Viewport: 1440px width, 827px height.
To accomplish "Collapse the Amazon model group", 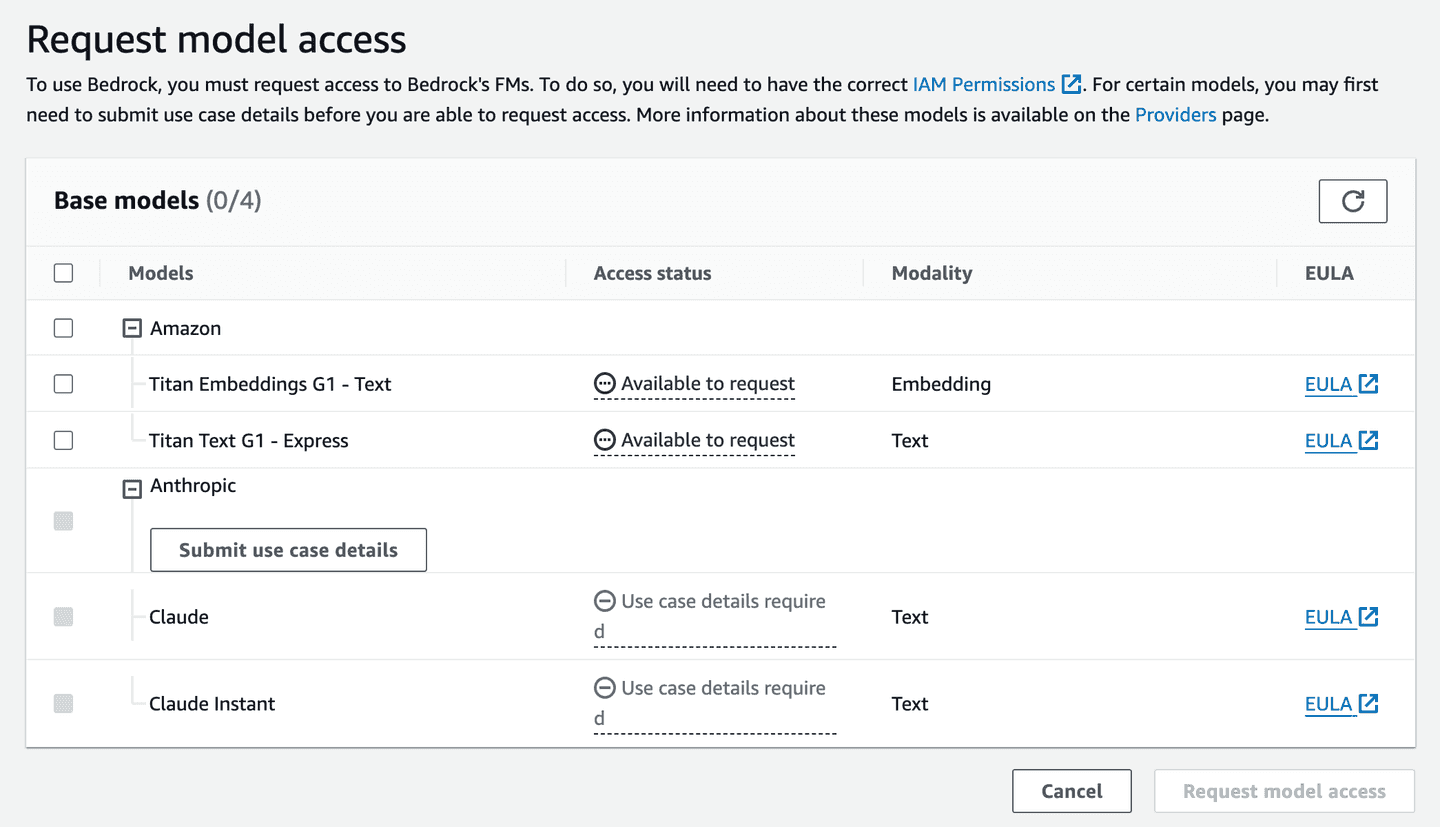I will [x=131, y=327].
